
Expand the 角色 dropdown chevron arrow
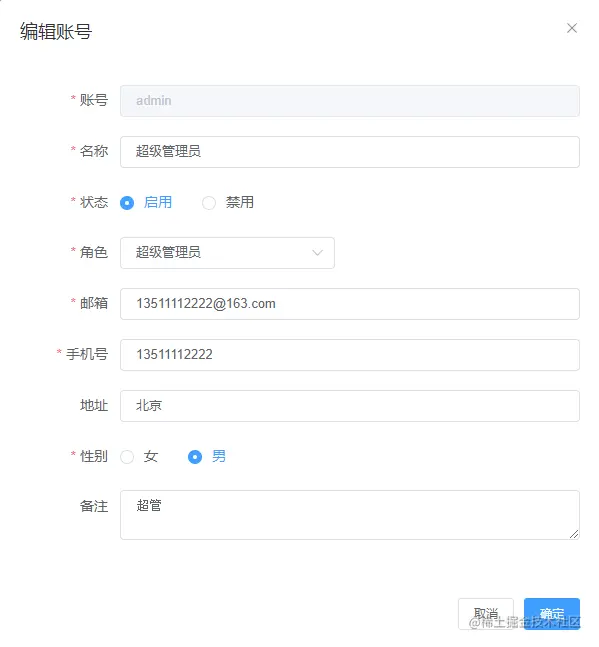317,253
